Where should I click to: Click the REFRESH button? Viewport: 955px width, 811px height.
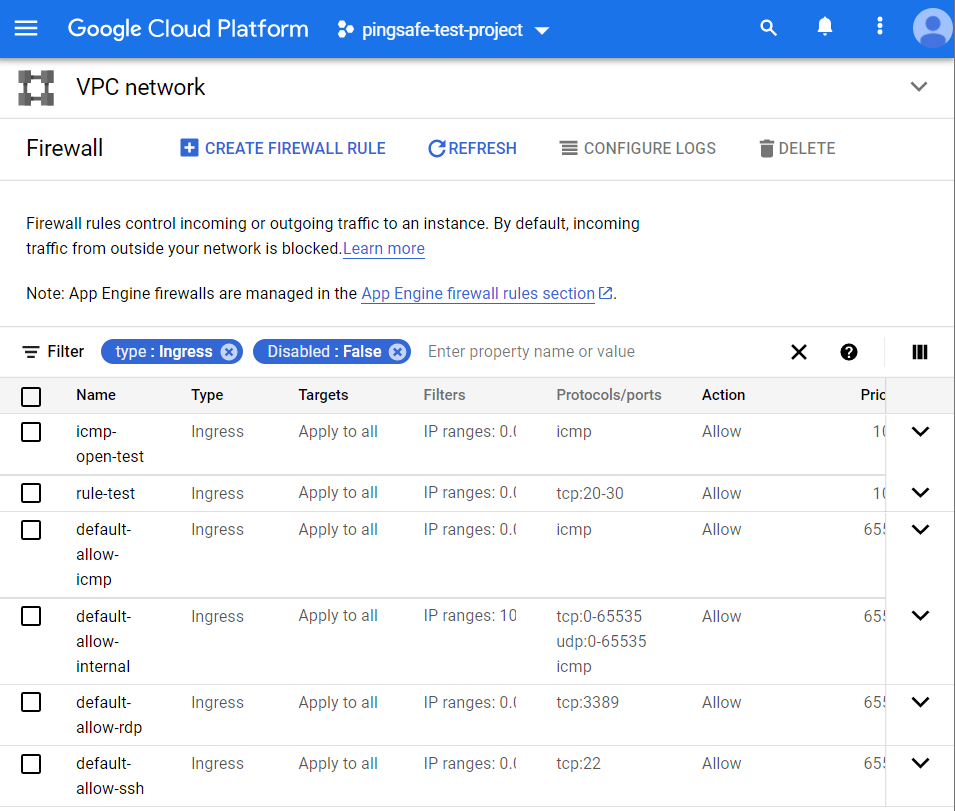click(472, 148)
